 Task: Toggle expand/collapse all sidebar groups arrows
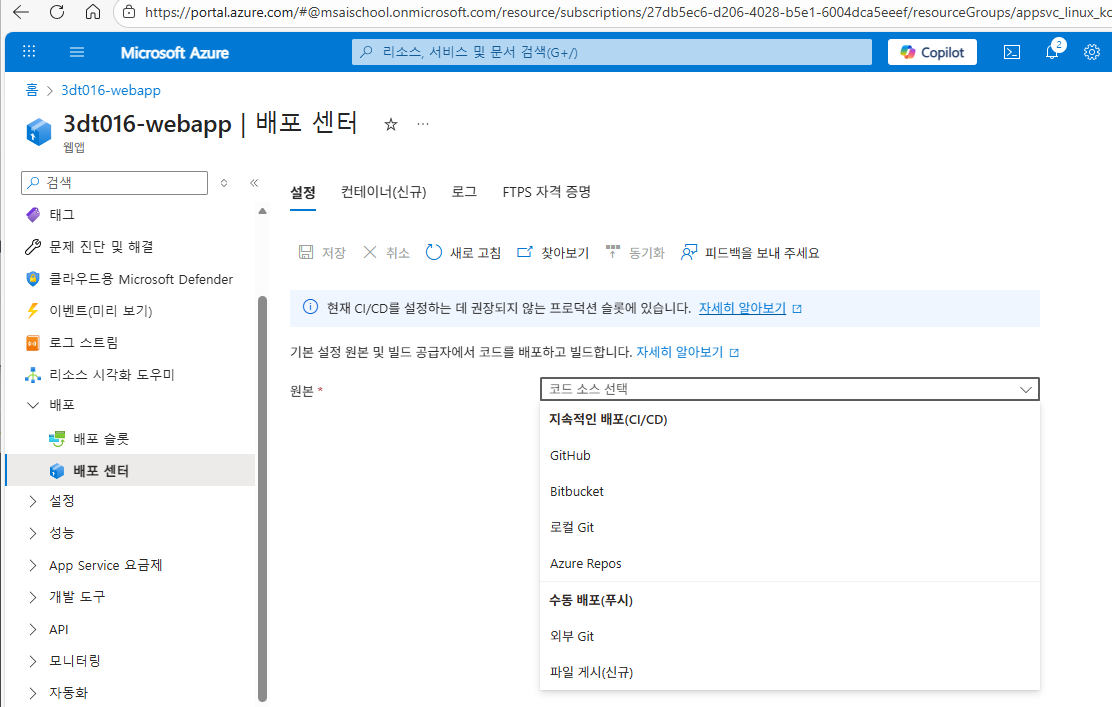click(224, 183)
